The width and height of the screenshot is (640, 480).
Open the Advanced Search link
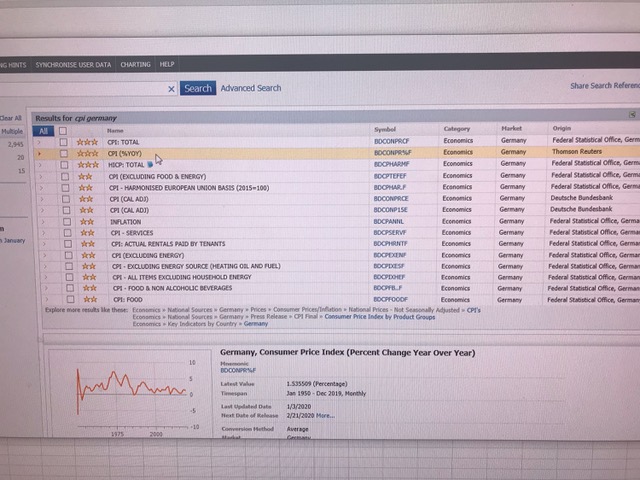251,88
